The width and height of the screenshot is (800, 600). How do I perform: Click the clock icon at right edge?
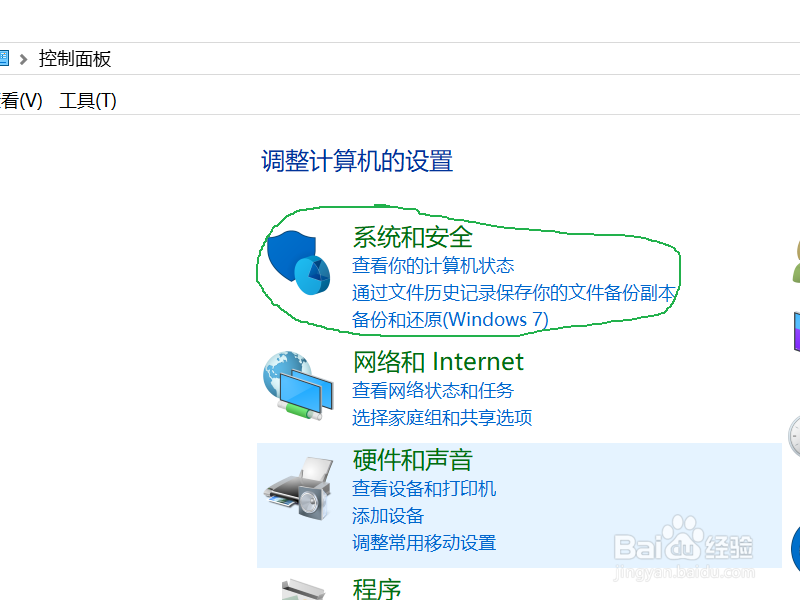point(794,436)
